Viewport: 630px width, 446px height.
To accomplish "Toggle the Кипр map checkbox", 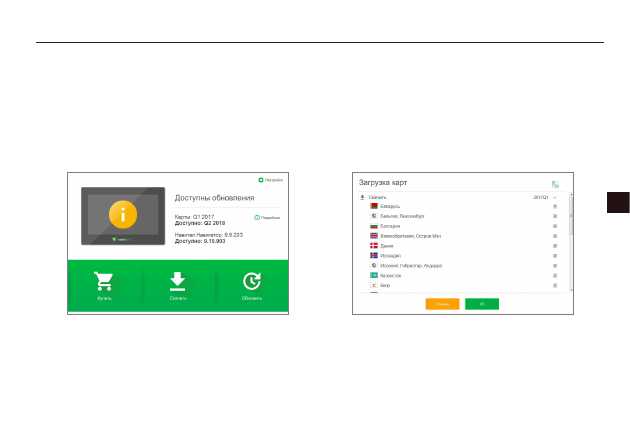I will (x=555, y=285).
